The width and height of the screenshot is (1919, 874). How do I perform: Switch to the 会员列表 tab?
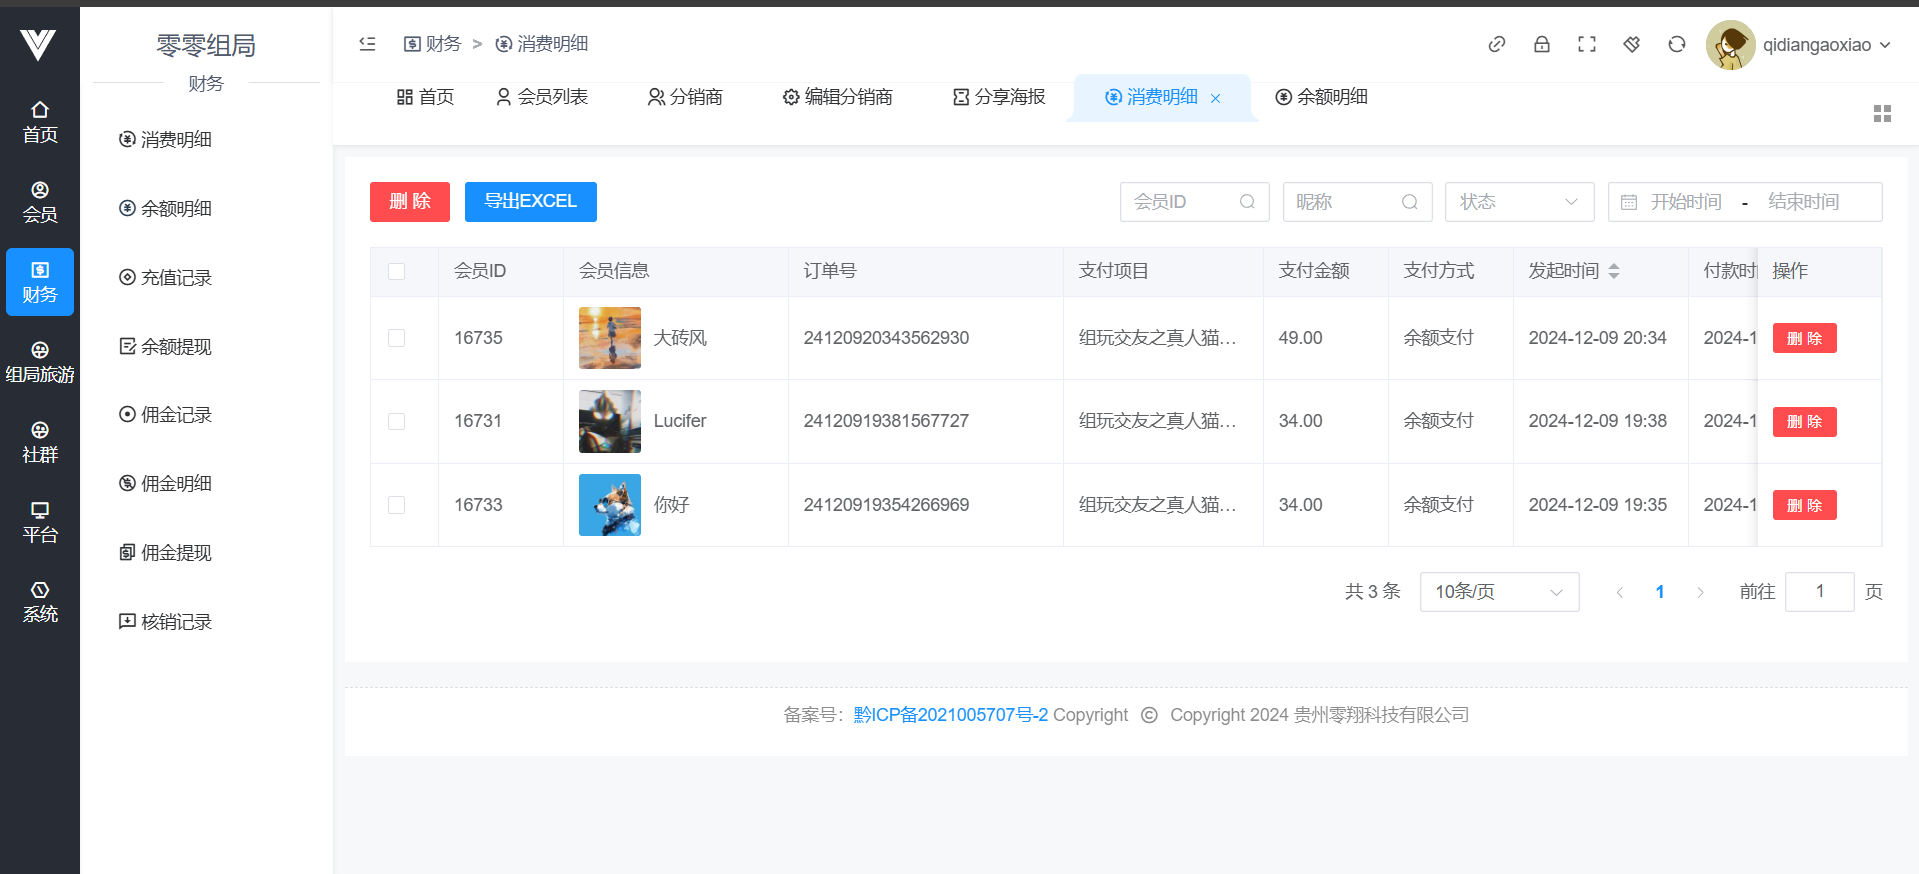point(542,97)
